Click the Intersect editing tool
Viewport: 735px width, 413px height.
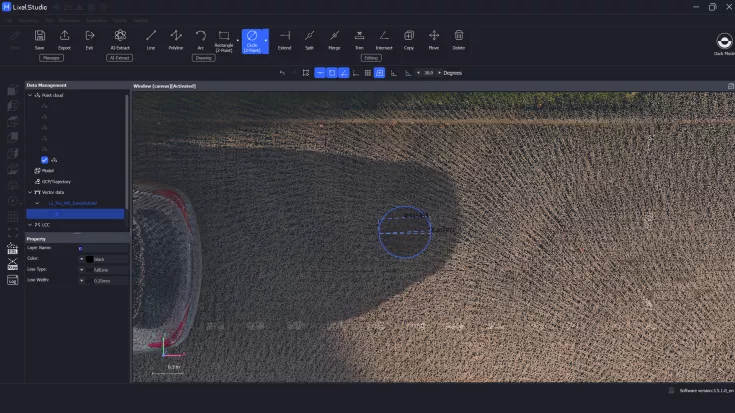384,39
